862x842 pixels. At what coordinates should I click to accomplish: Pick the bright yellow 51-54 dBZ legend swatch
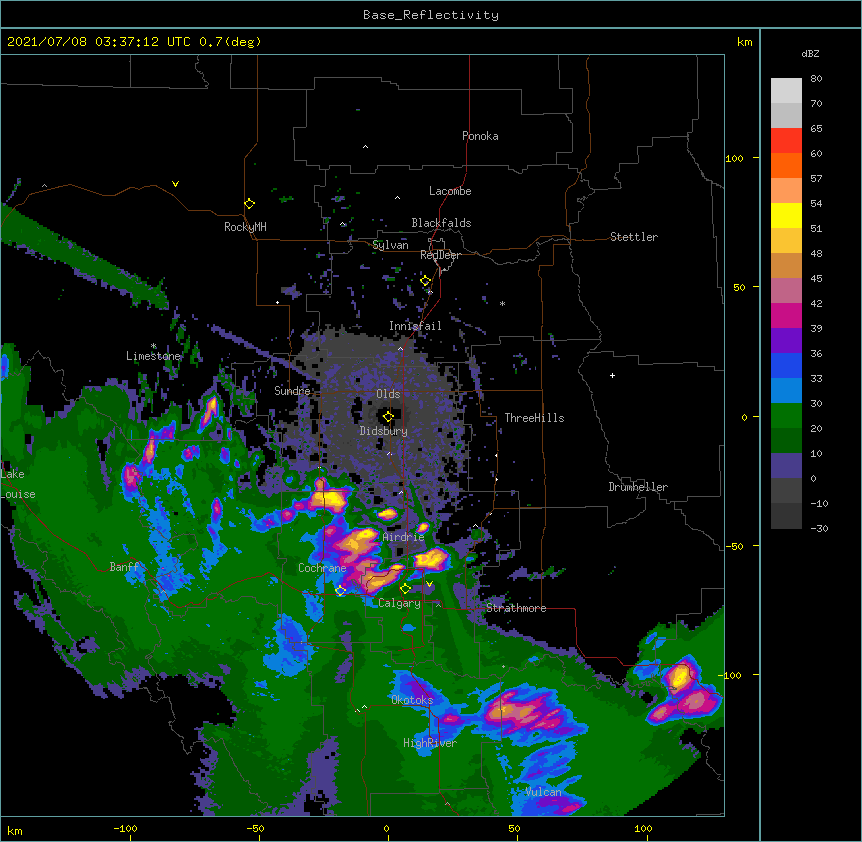tap(786, 215)
